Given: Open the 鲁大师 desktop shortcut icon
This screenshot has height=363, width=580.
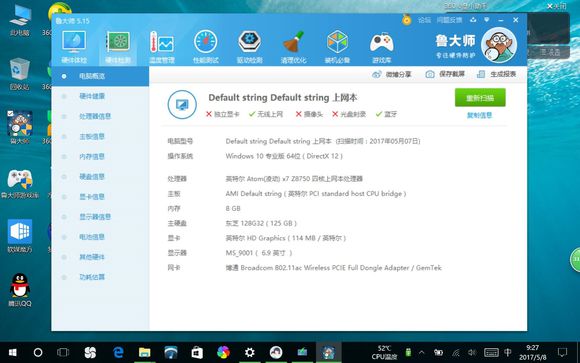Looking at the screenshot, I should (20, 127).
